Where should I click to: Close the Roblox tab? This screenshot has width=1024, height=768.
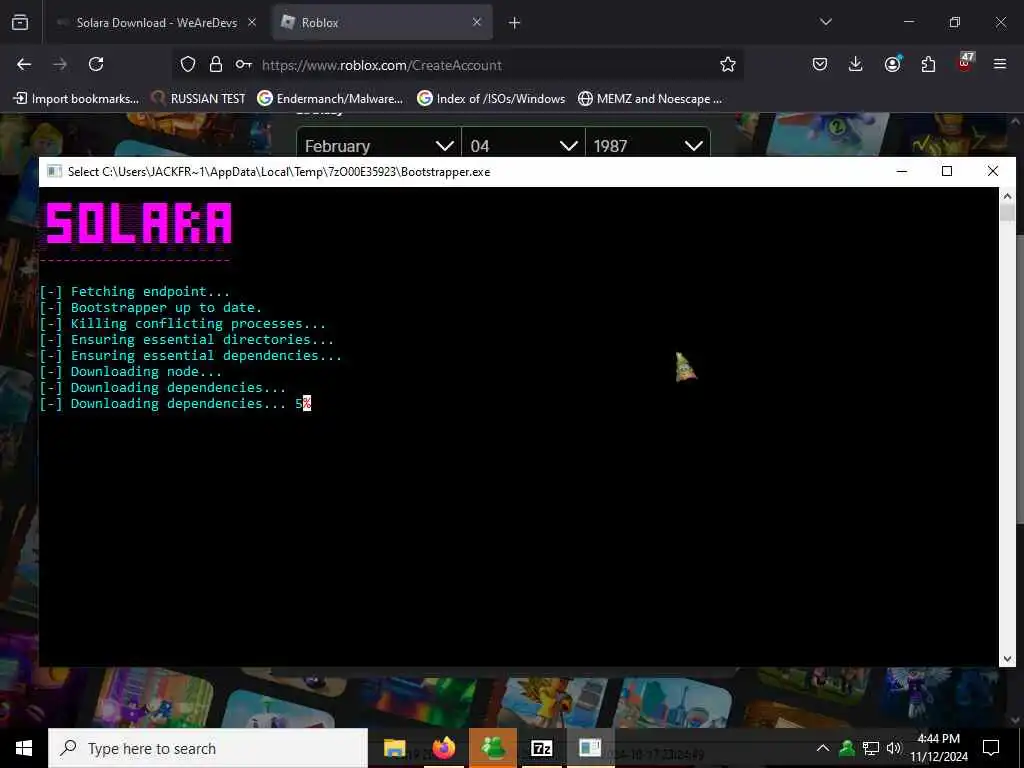477,22
